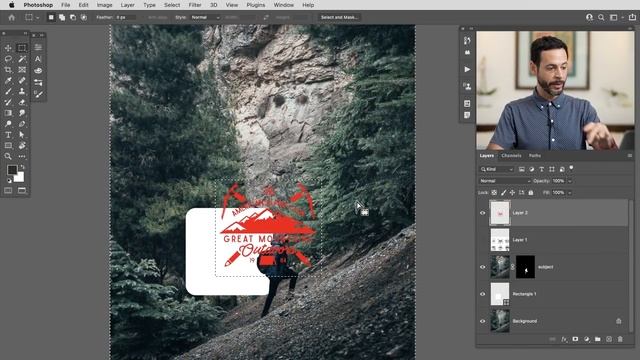This screenshot has height=360, width=640.
Task: Select the Brush tool
Action: (8, 91)
